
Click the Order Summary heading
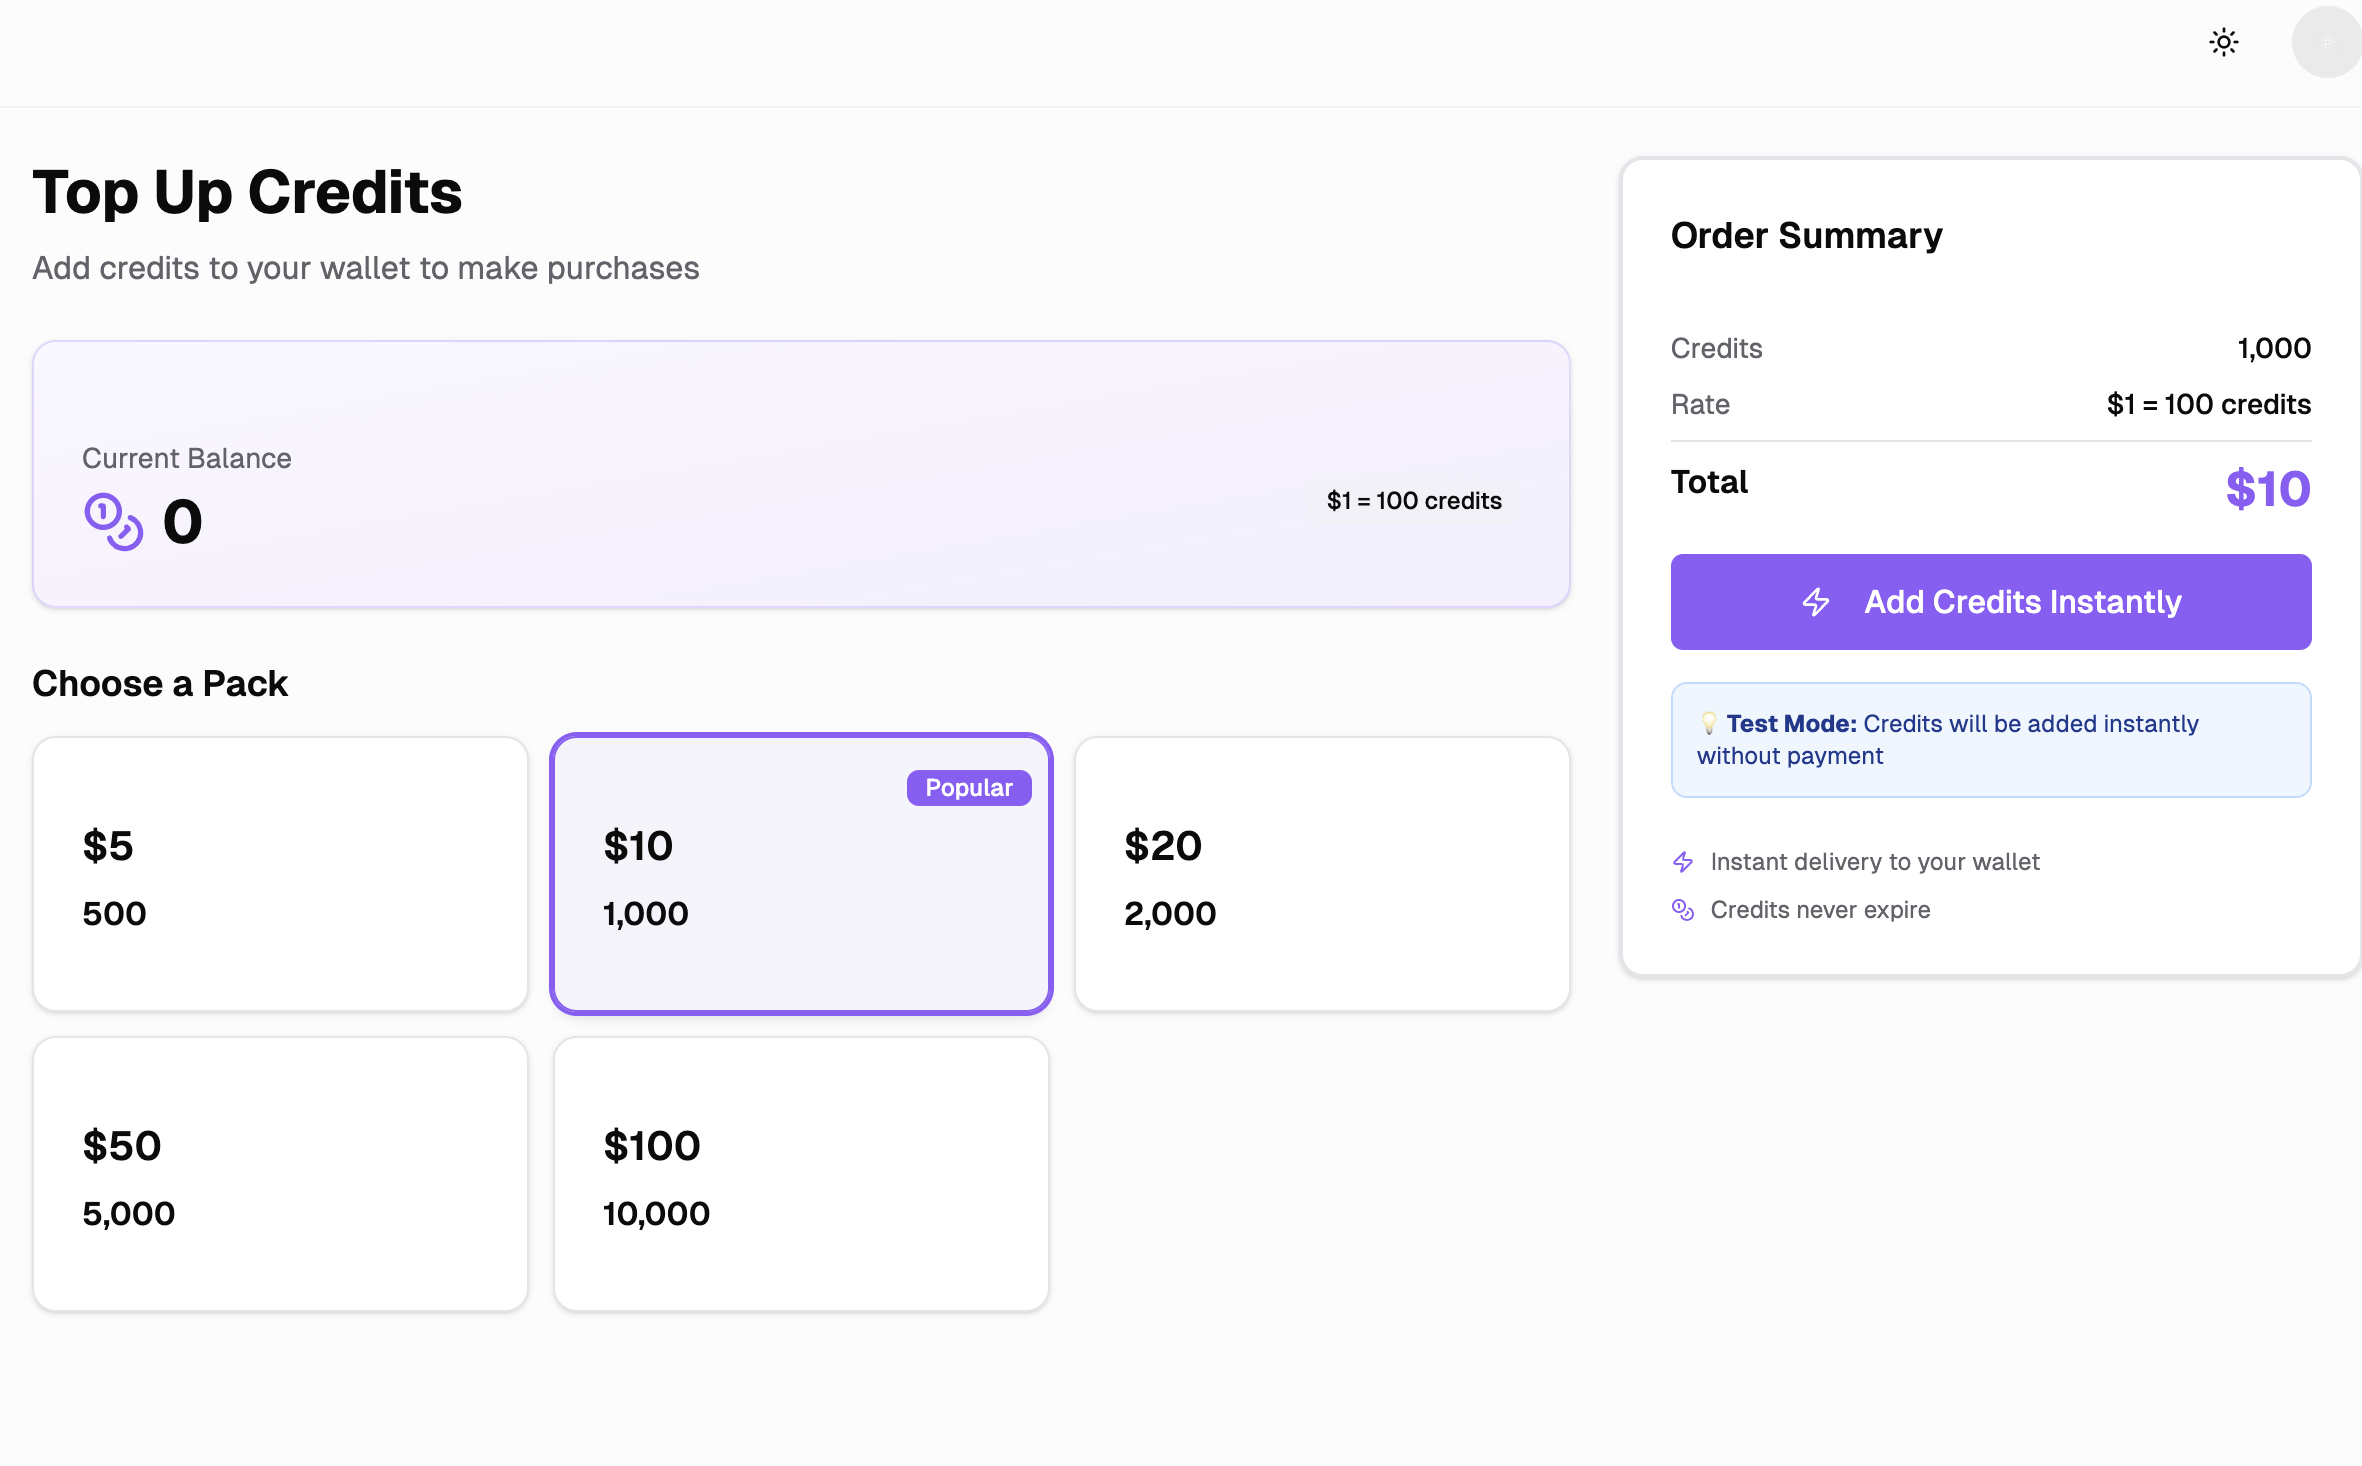click(1806, 236)
